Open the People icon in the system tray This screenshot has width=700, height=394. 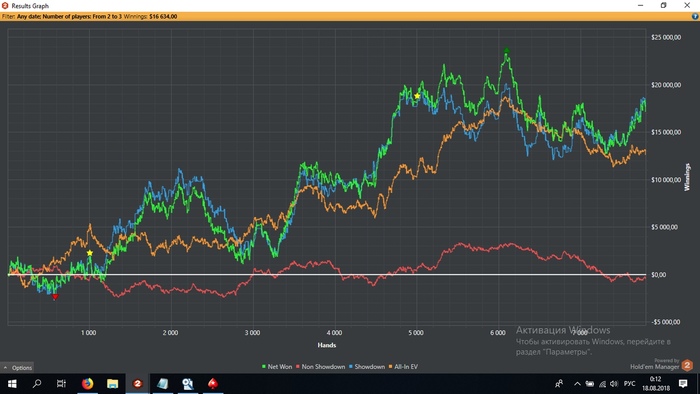pyautogui.click(x=559, y=384)
